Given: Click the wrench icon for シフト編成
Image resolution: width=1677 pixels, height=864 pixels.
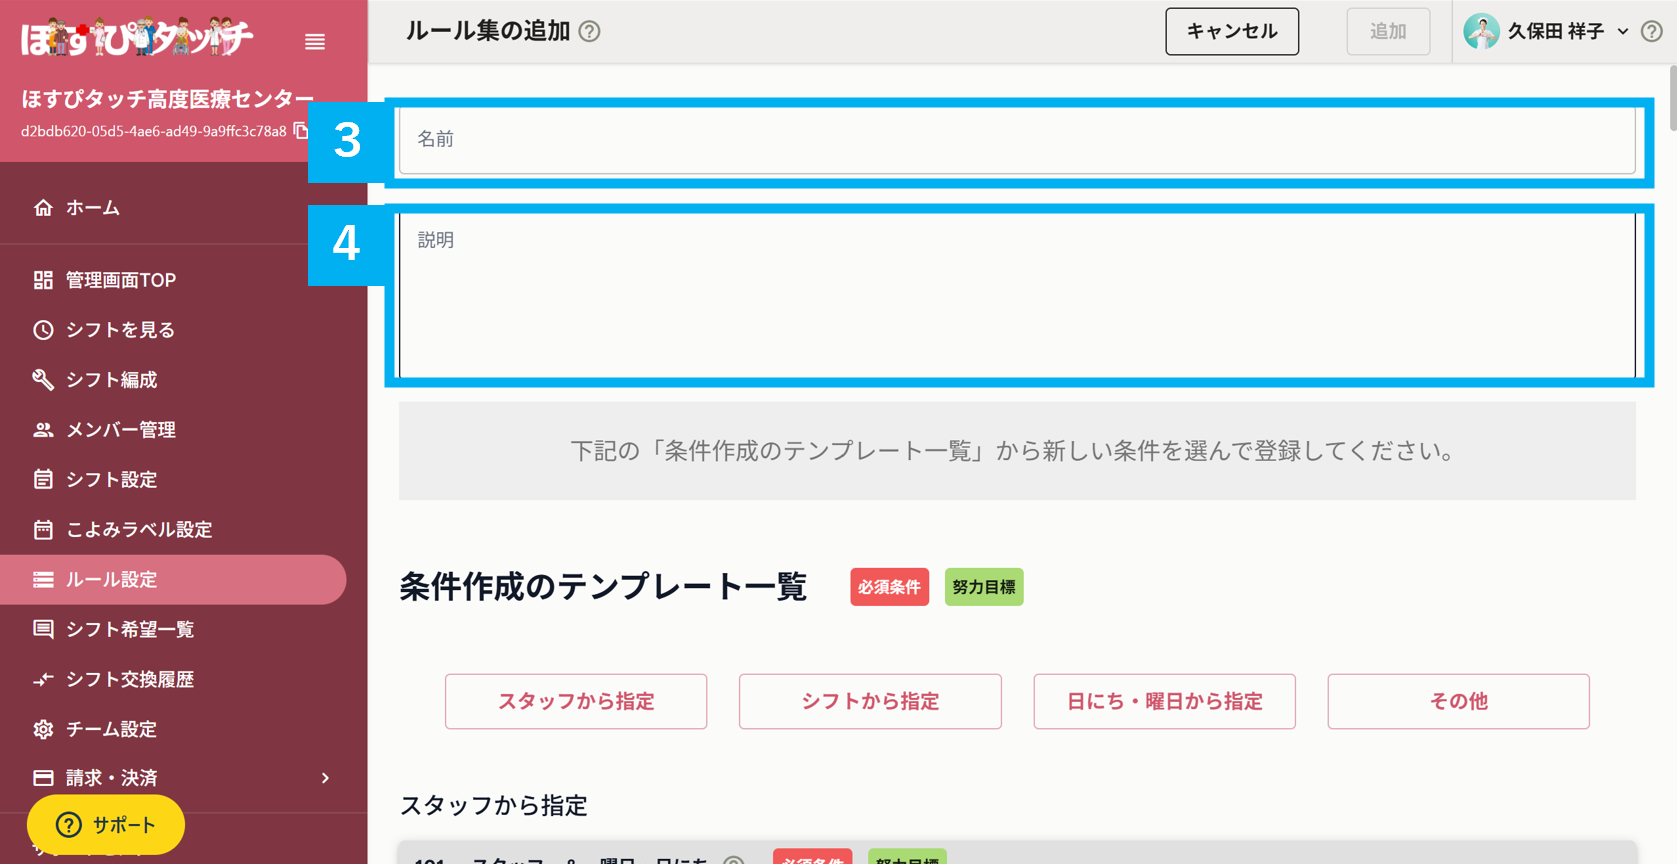Looking at the screenshot, I should click(42, 379).
